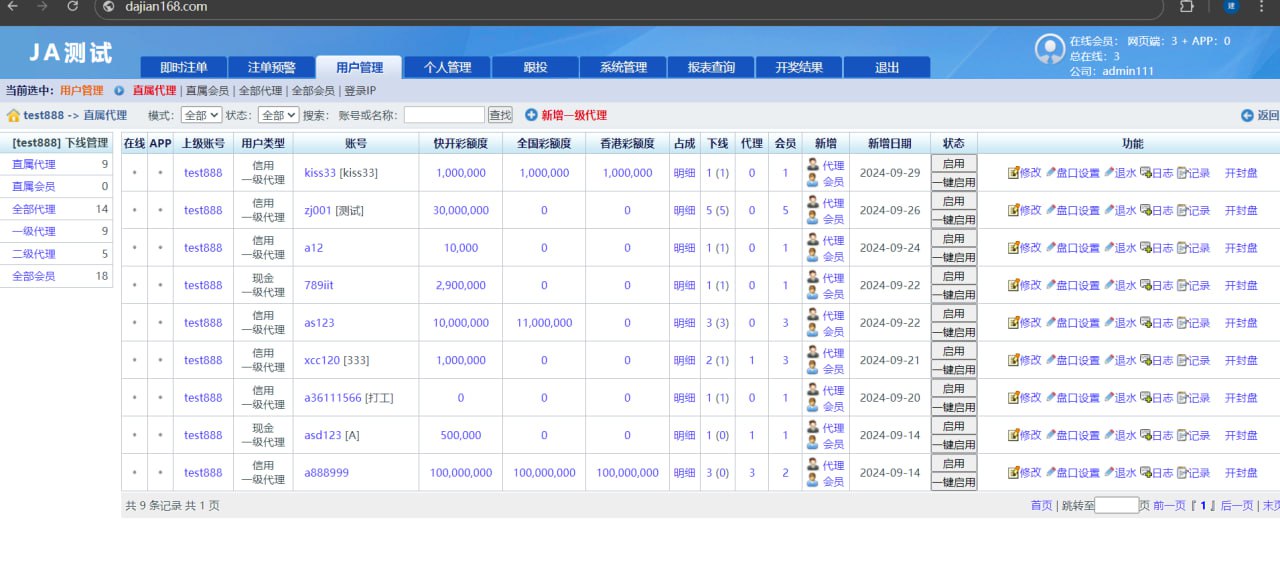Switch to the 报表查询 tab
The width and height of the screenshot is (1280, 575).
pos(711,67)
